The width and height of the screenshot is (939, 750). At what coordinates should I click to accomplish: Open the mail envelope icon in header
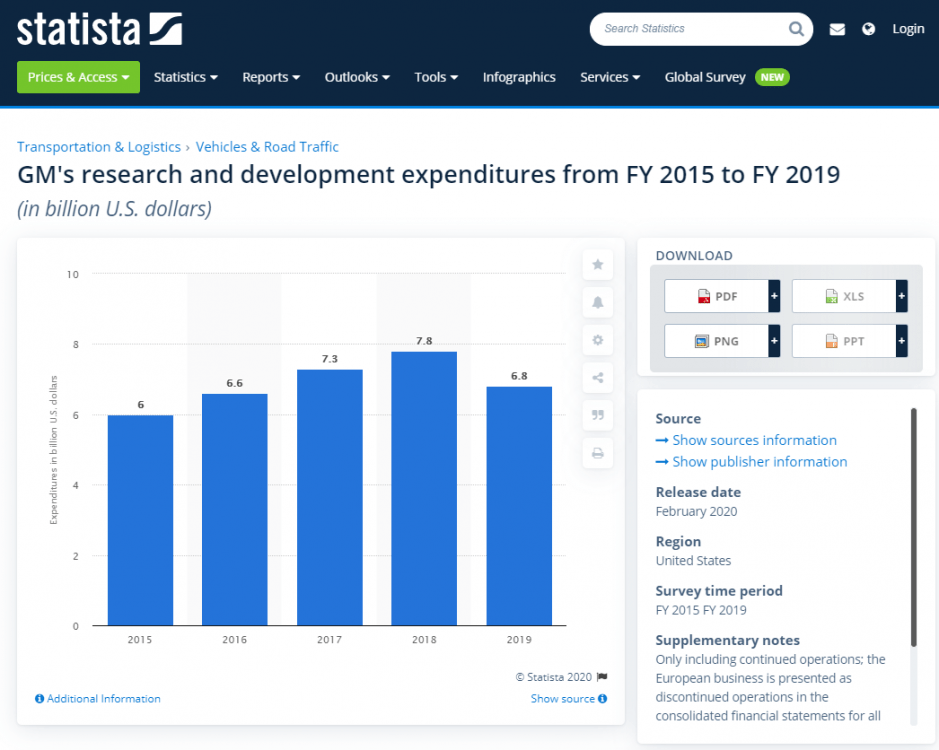(x=837, y=29)
